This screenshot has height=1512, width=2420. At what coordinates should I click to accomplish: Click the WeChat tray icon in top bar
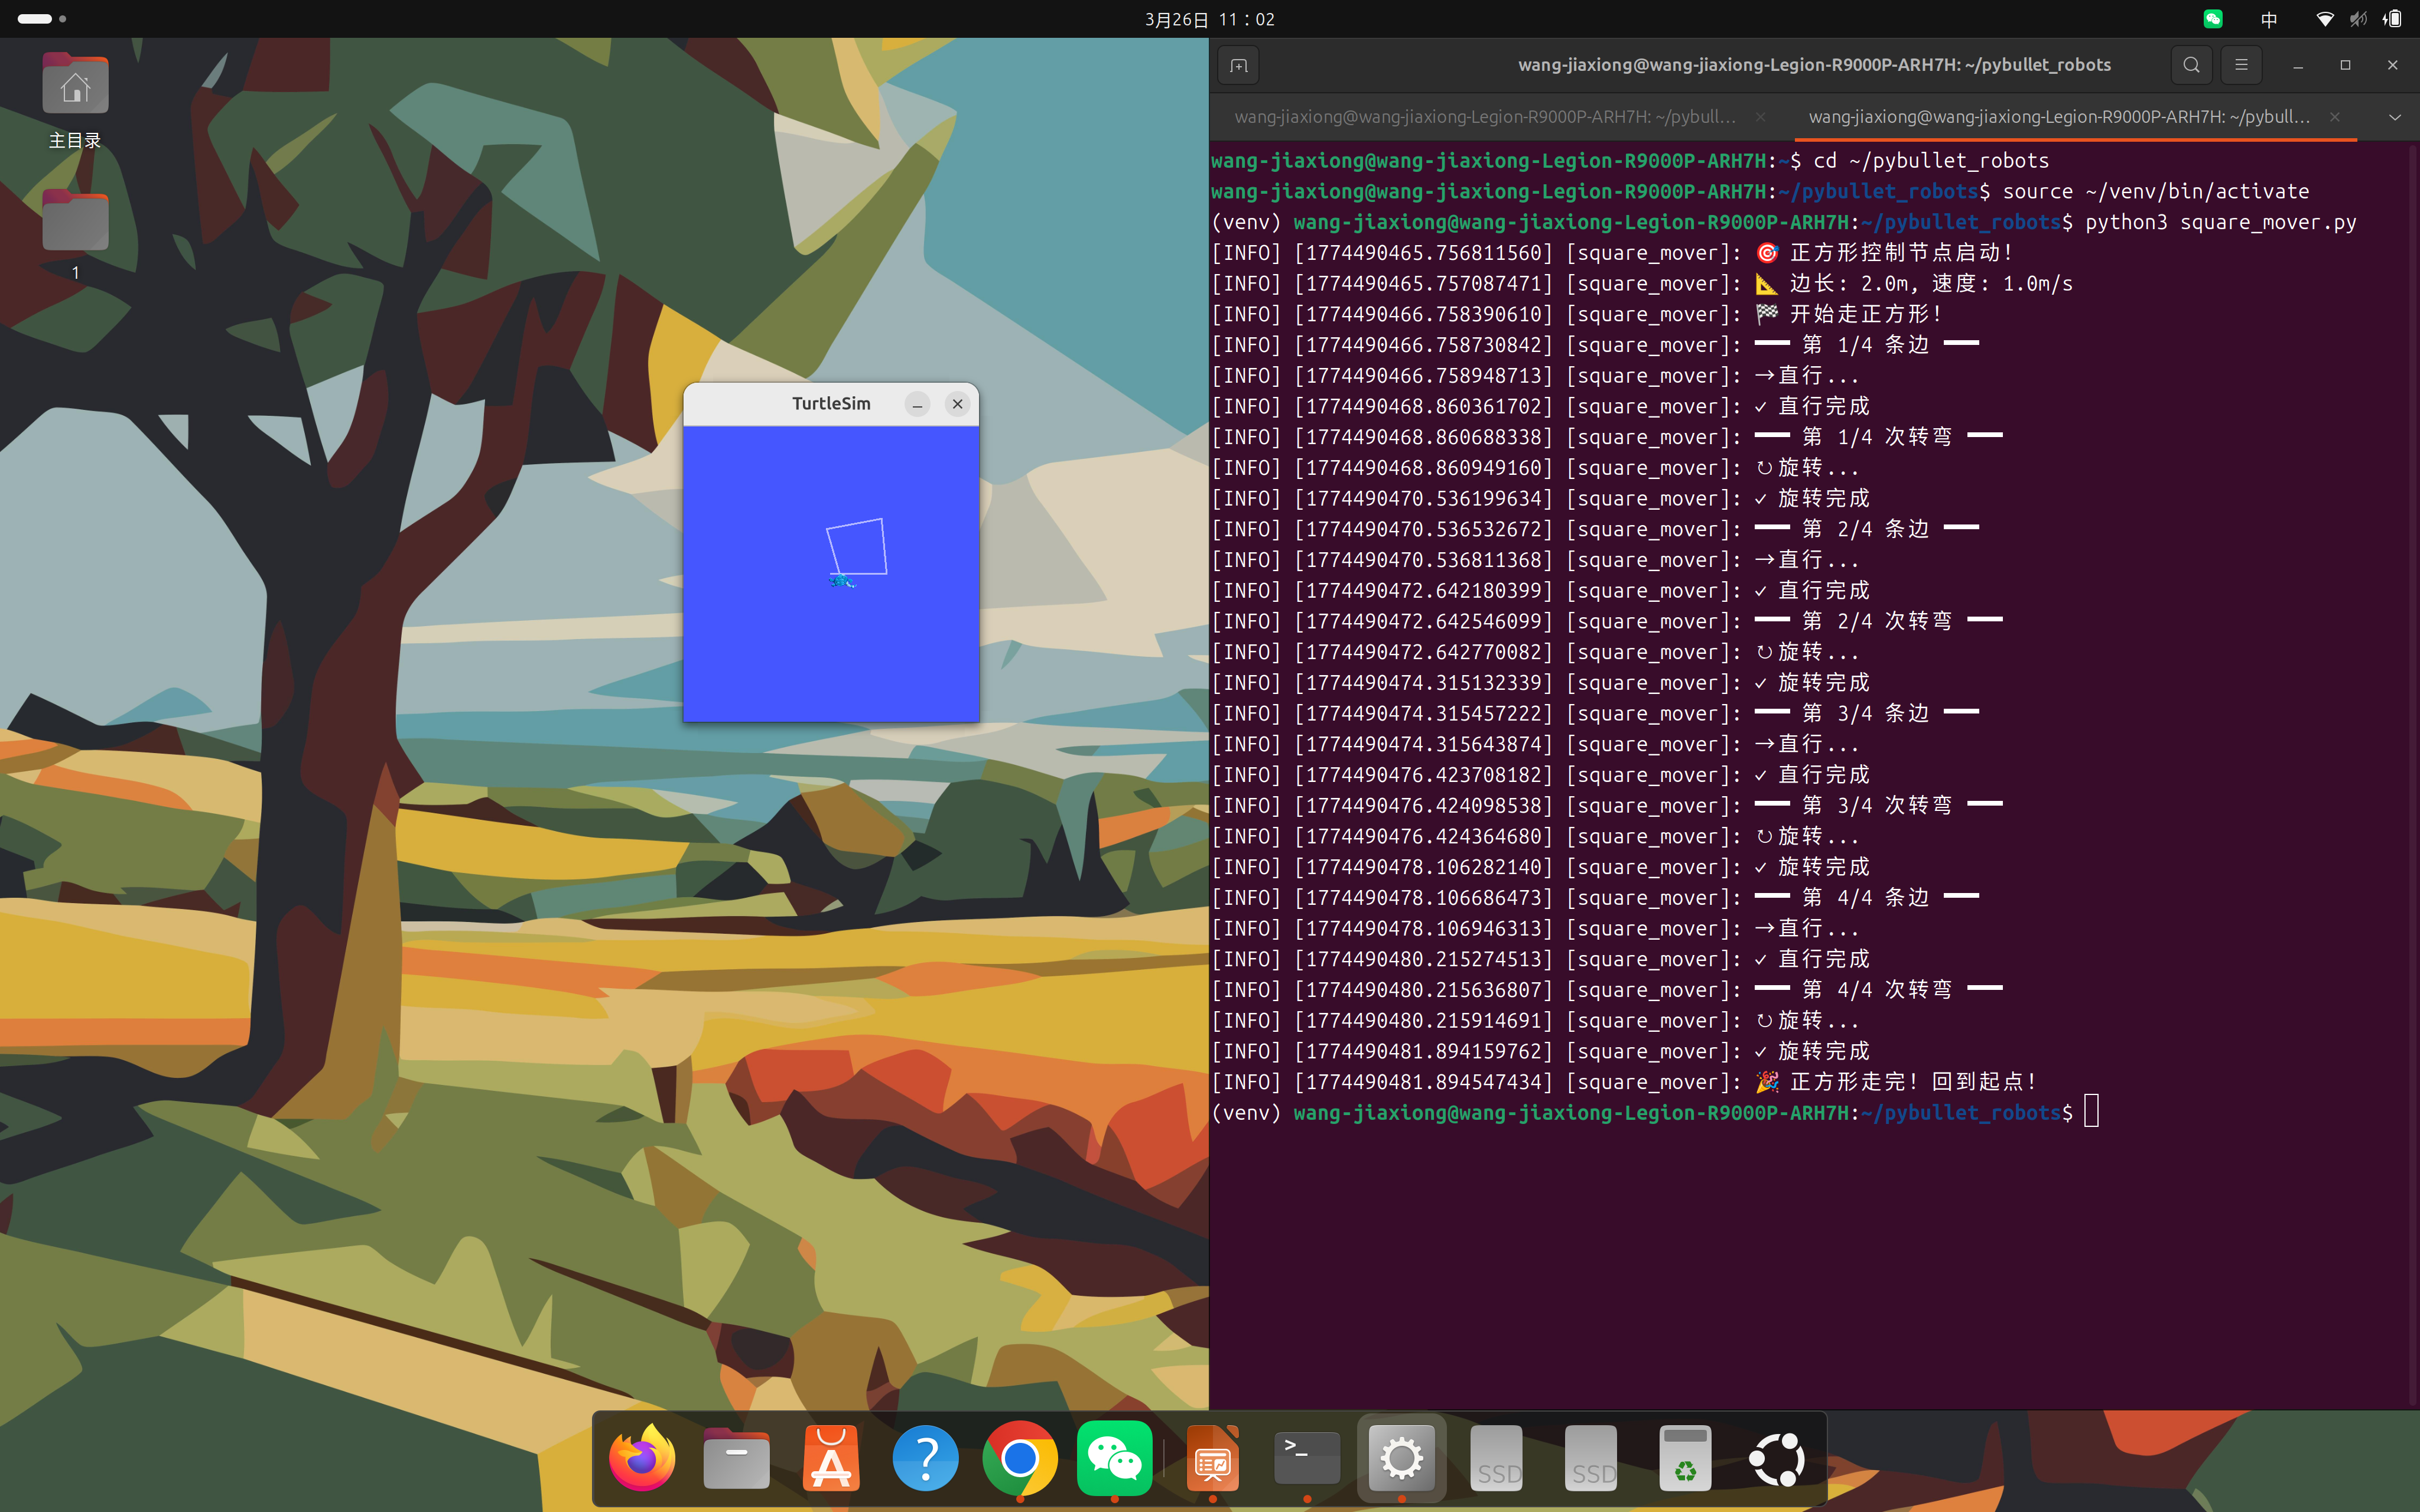coord(2212,19)
